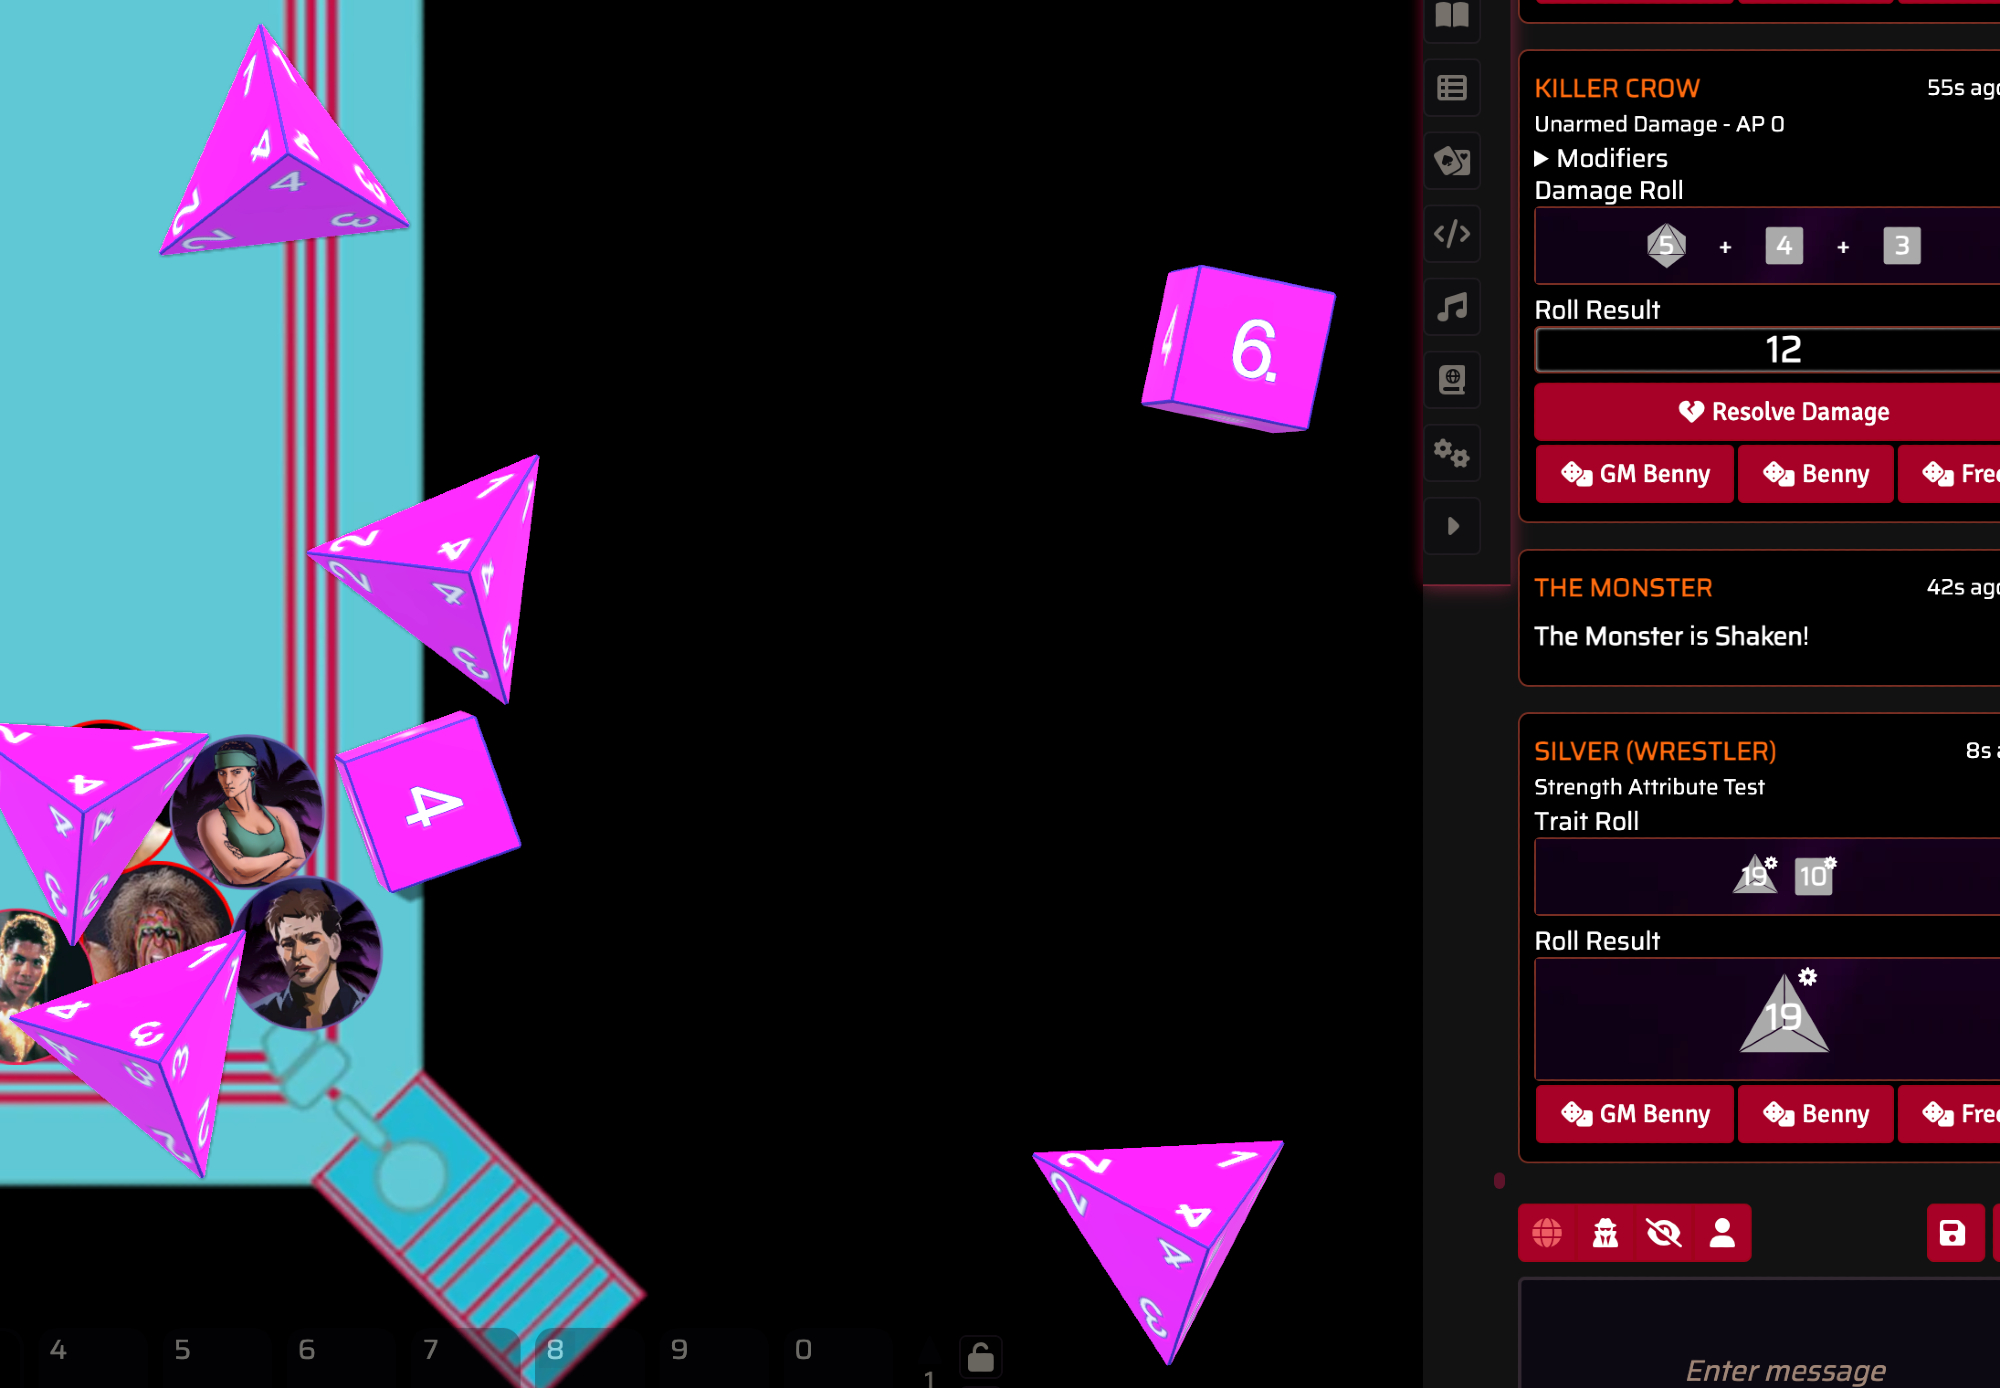Expand the 19 Roll Result die
This screenshot has width=2000, height=1388.
coord(1784,1015)
